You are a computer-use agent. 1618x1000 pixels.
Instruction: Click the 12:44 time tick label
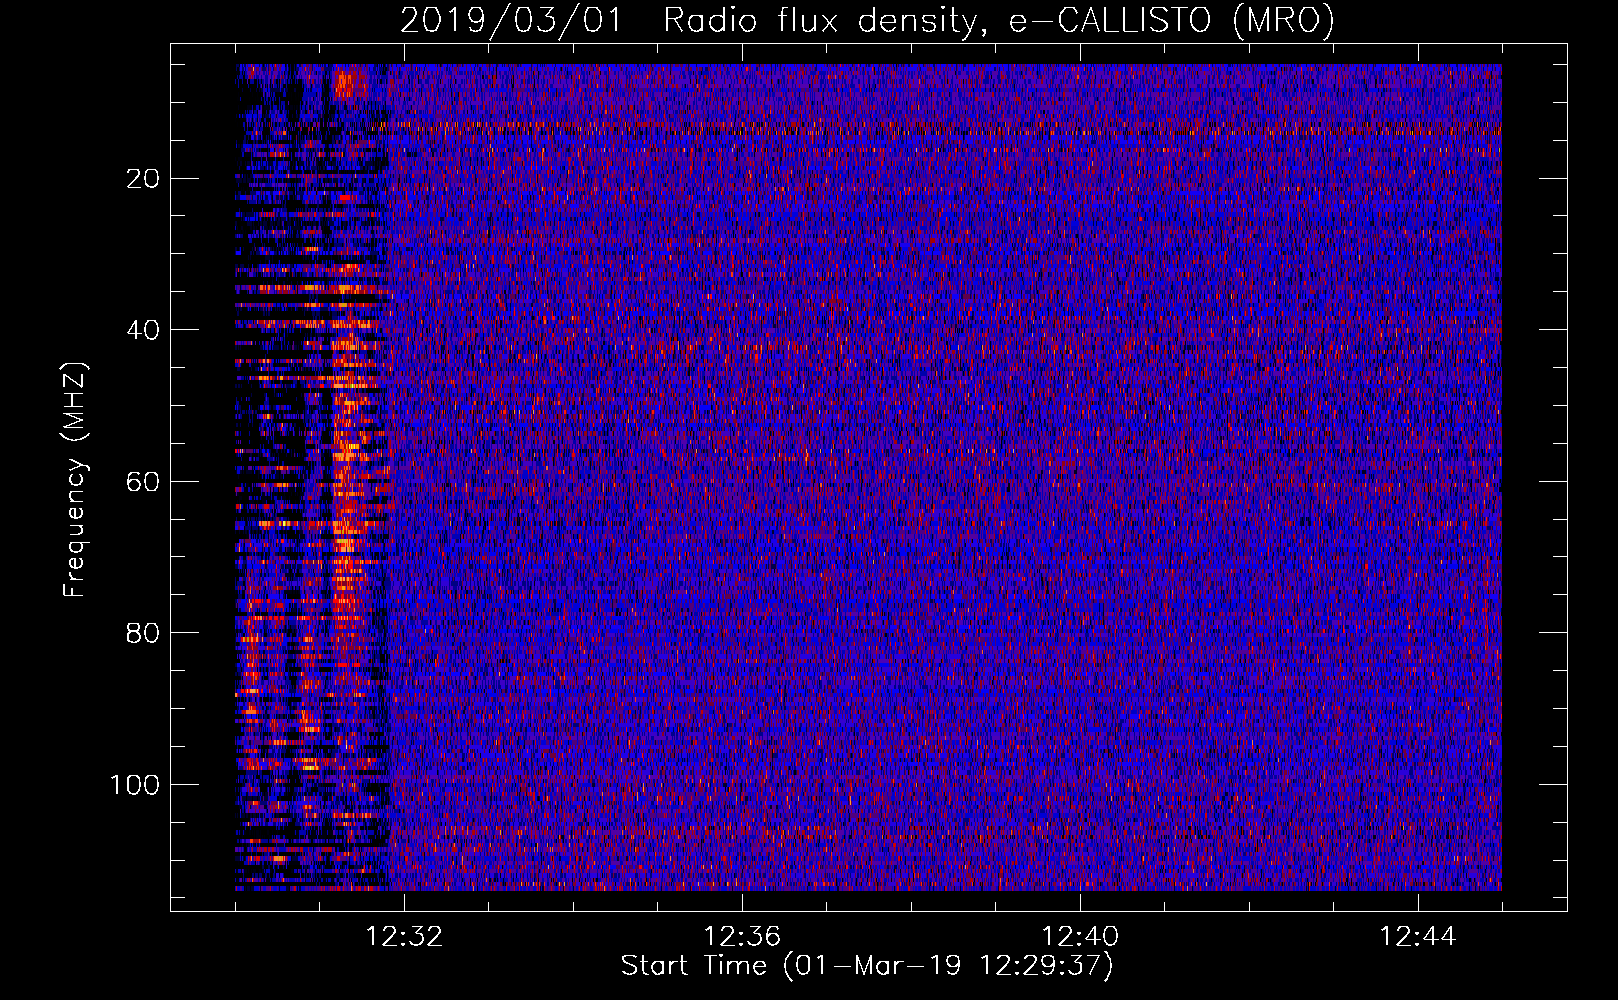pyautogui.click(x=1418, y=937)
